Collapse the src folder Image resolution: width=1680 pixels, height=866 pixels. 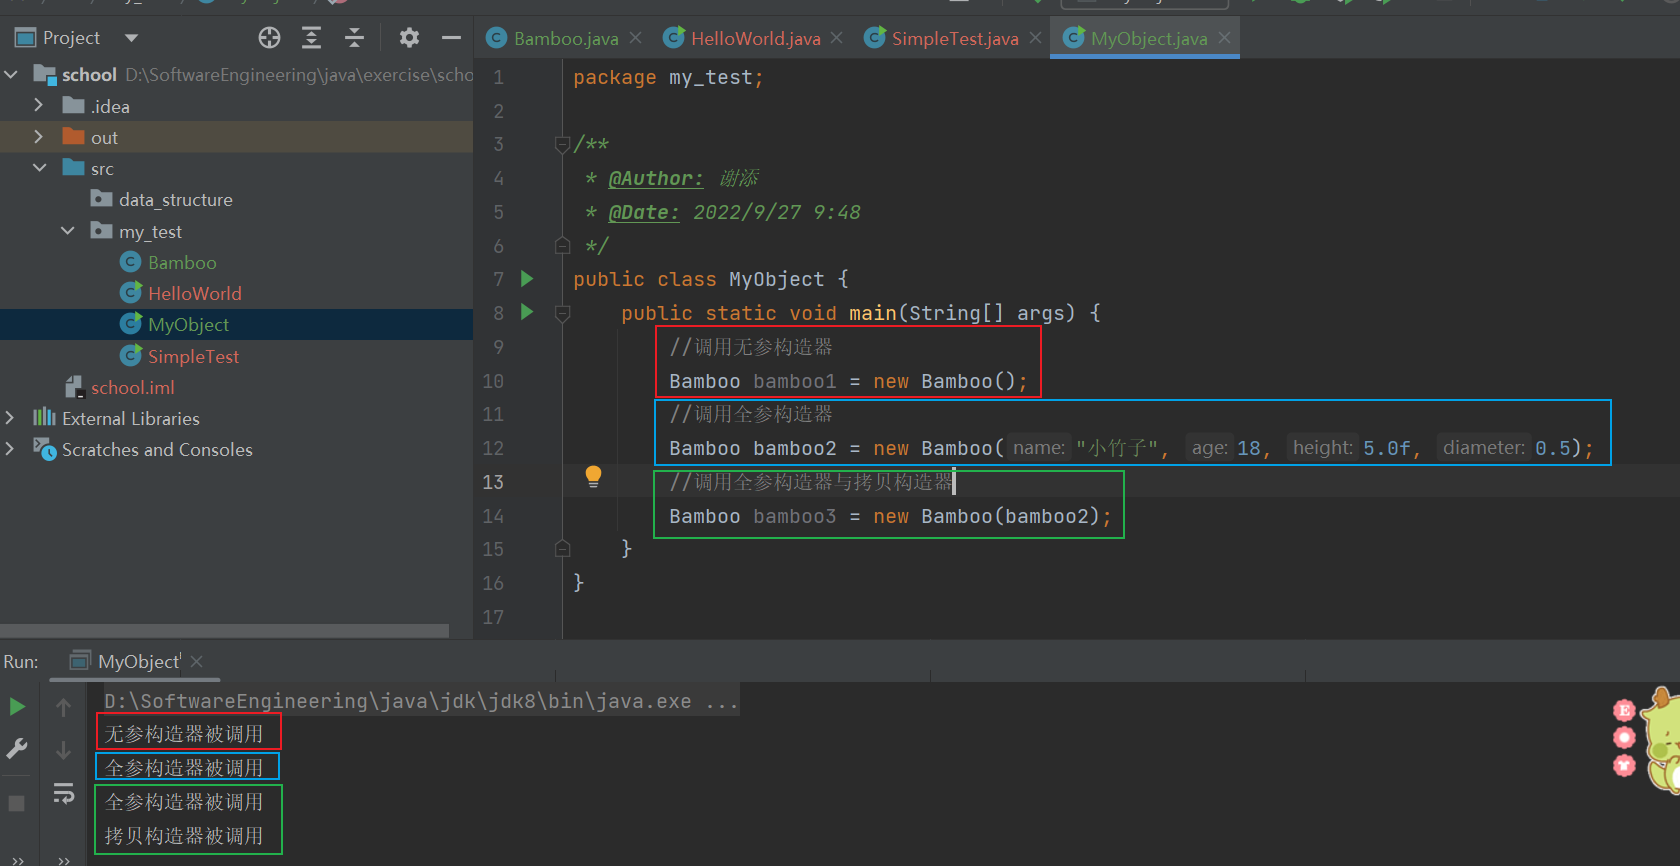tap(40, 168)
